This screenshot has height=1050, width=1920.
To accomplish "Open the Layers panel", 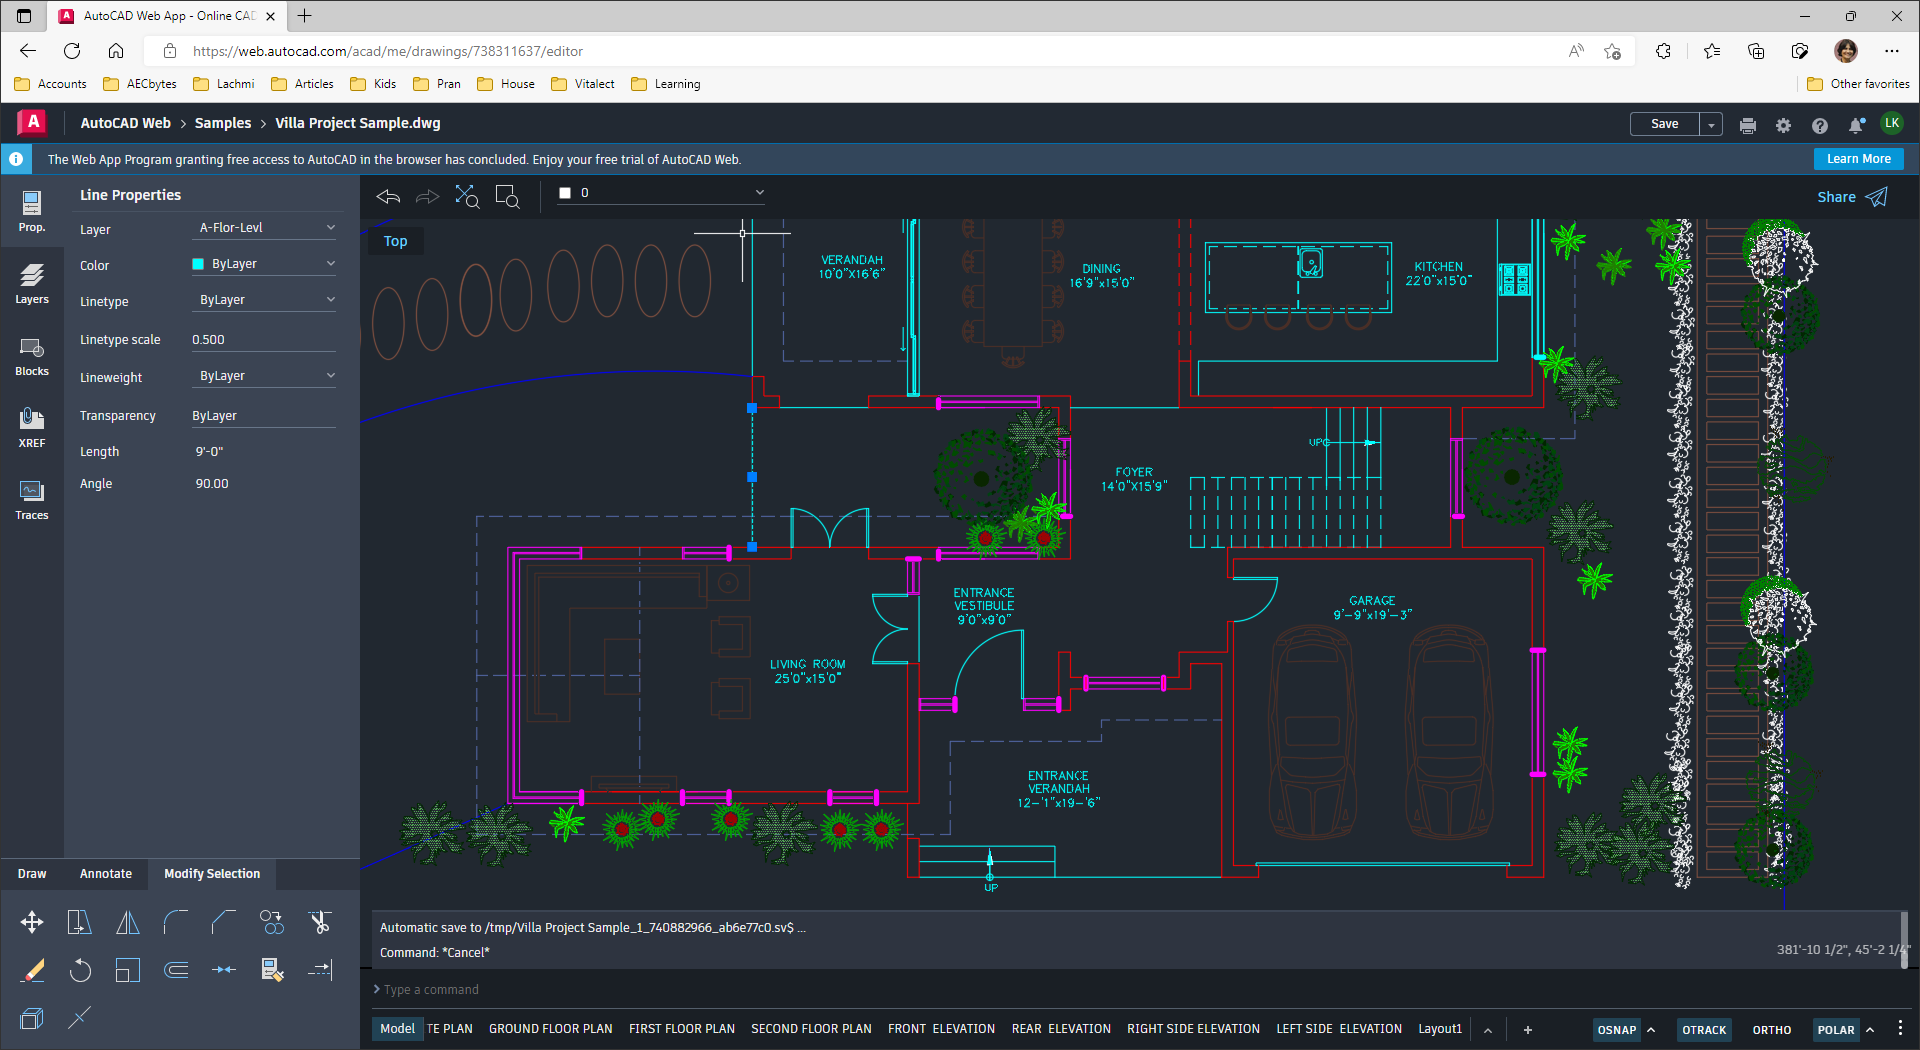I will [x=32, y=283].
